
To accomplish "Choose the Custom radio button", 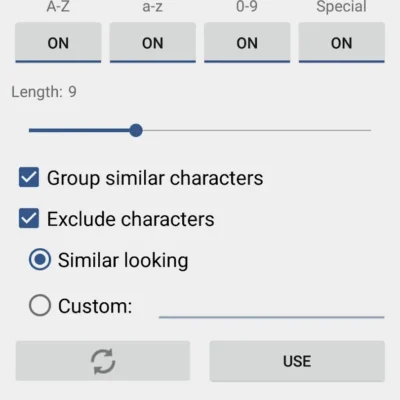I will [40, 305].
